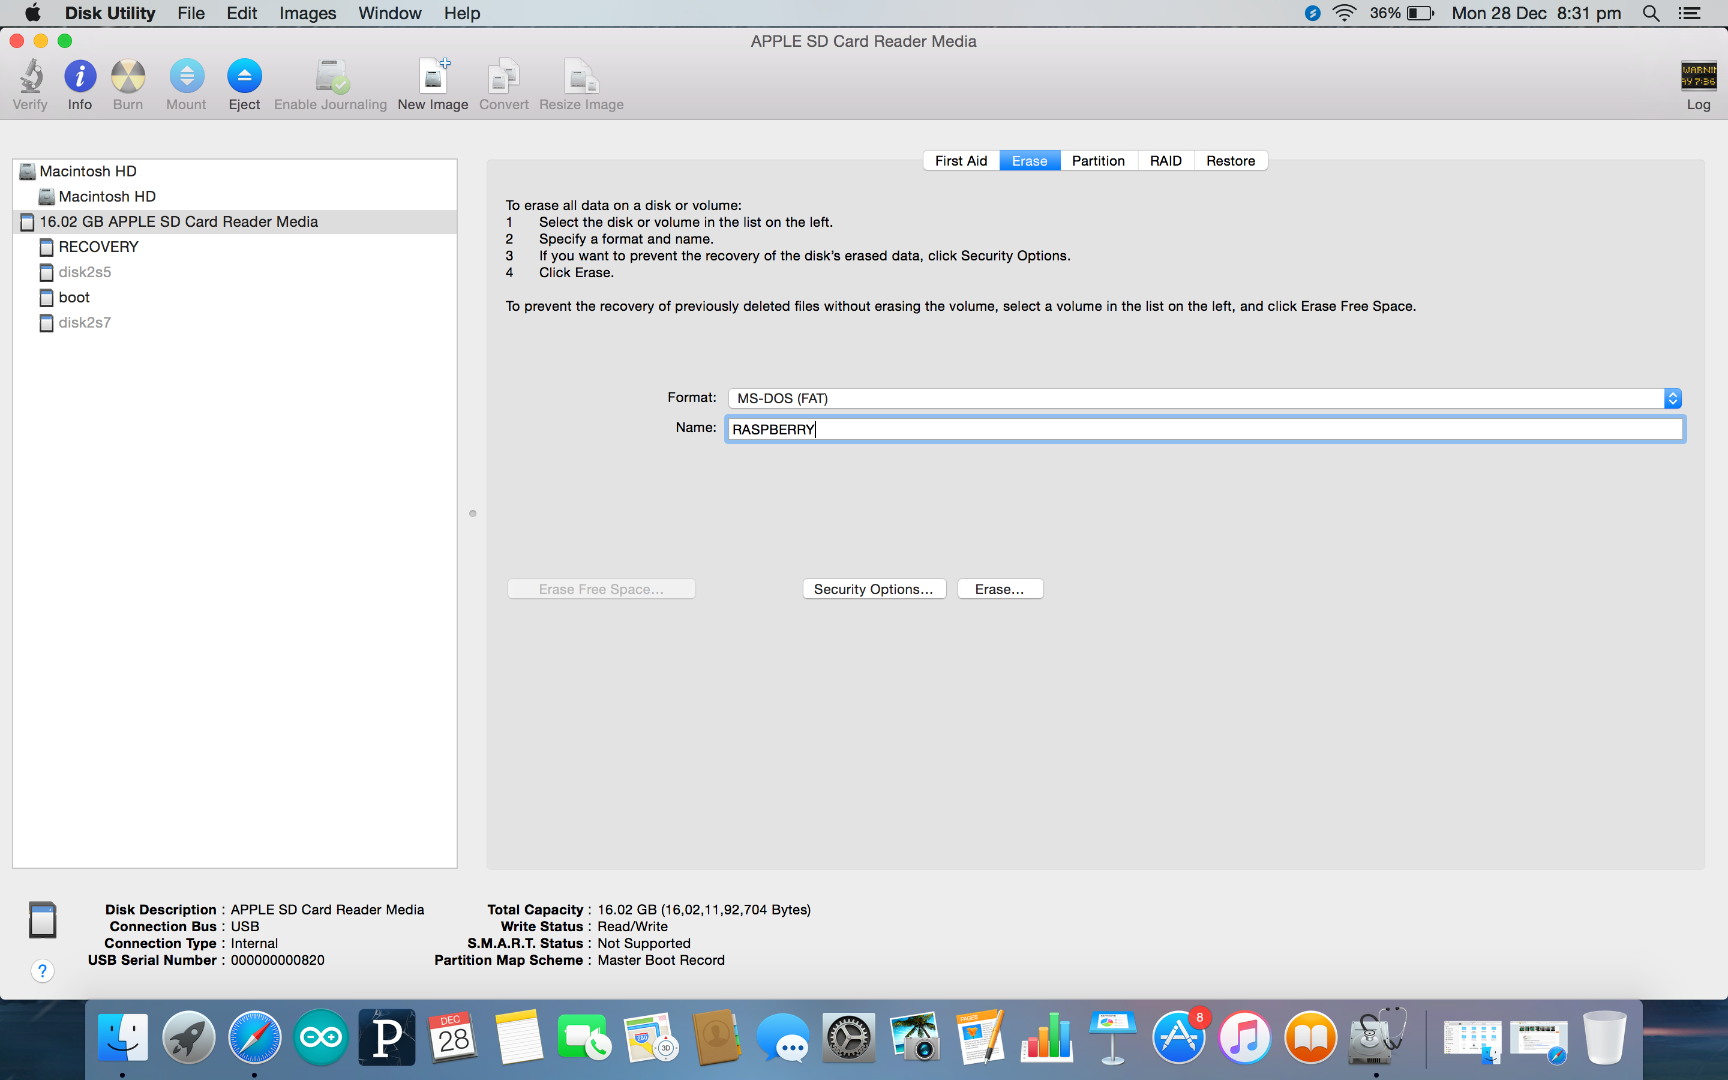Open the File menu
Image resolution: width=1728 pixels, height=1080 pixels.
[x=191, y=13]
